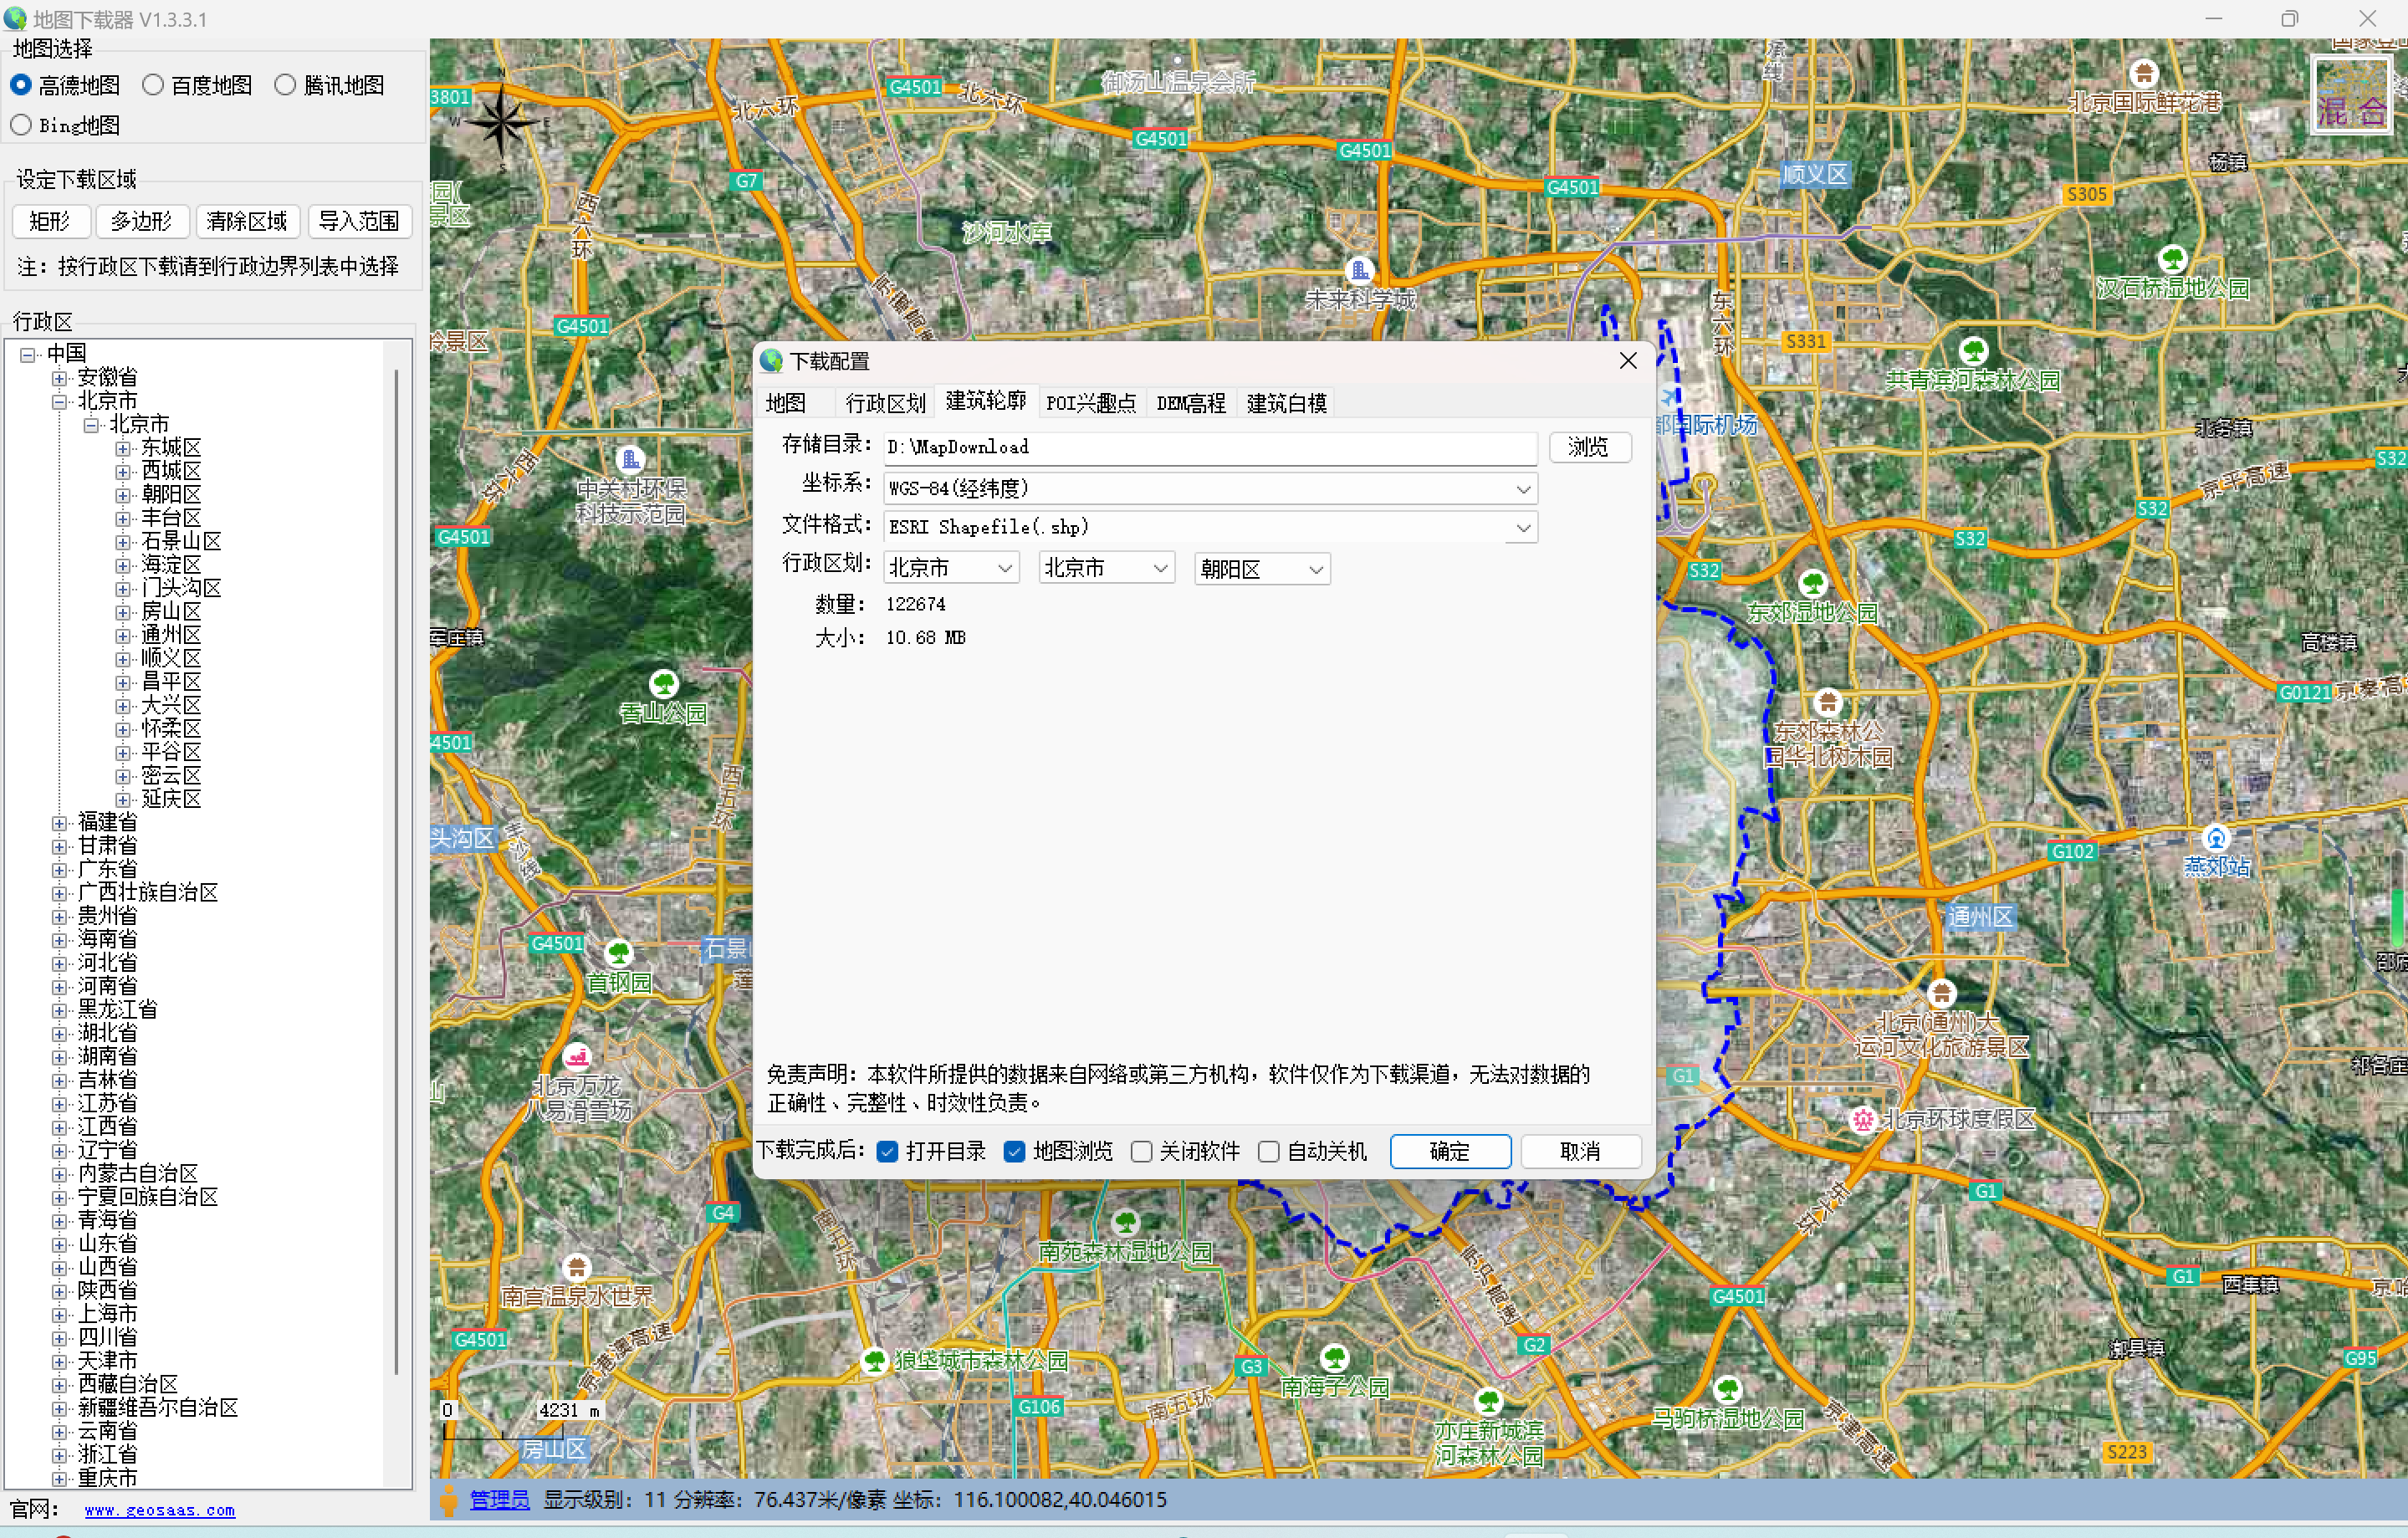Click the Future Science City building marker

[x=1359, y=271]
